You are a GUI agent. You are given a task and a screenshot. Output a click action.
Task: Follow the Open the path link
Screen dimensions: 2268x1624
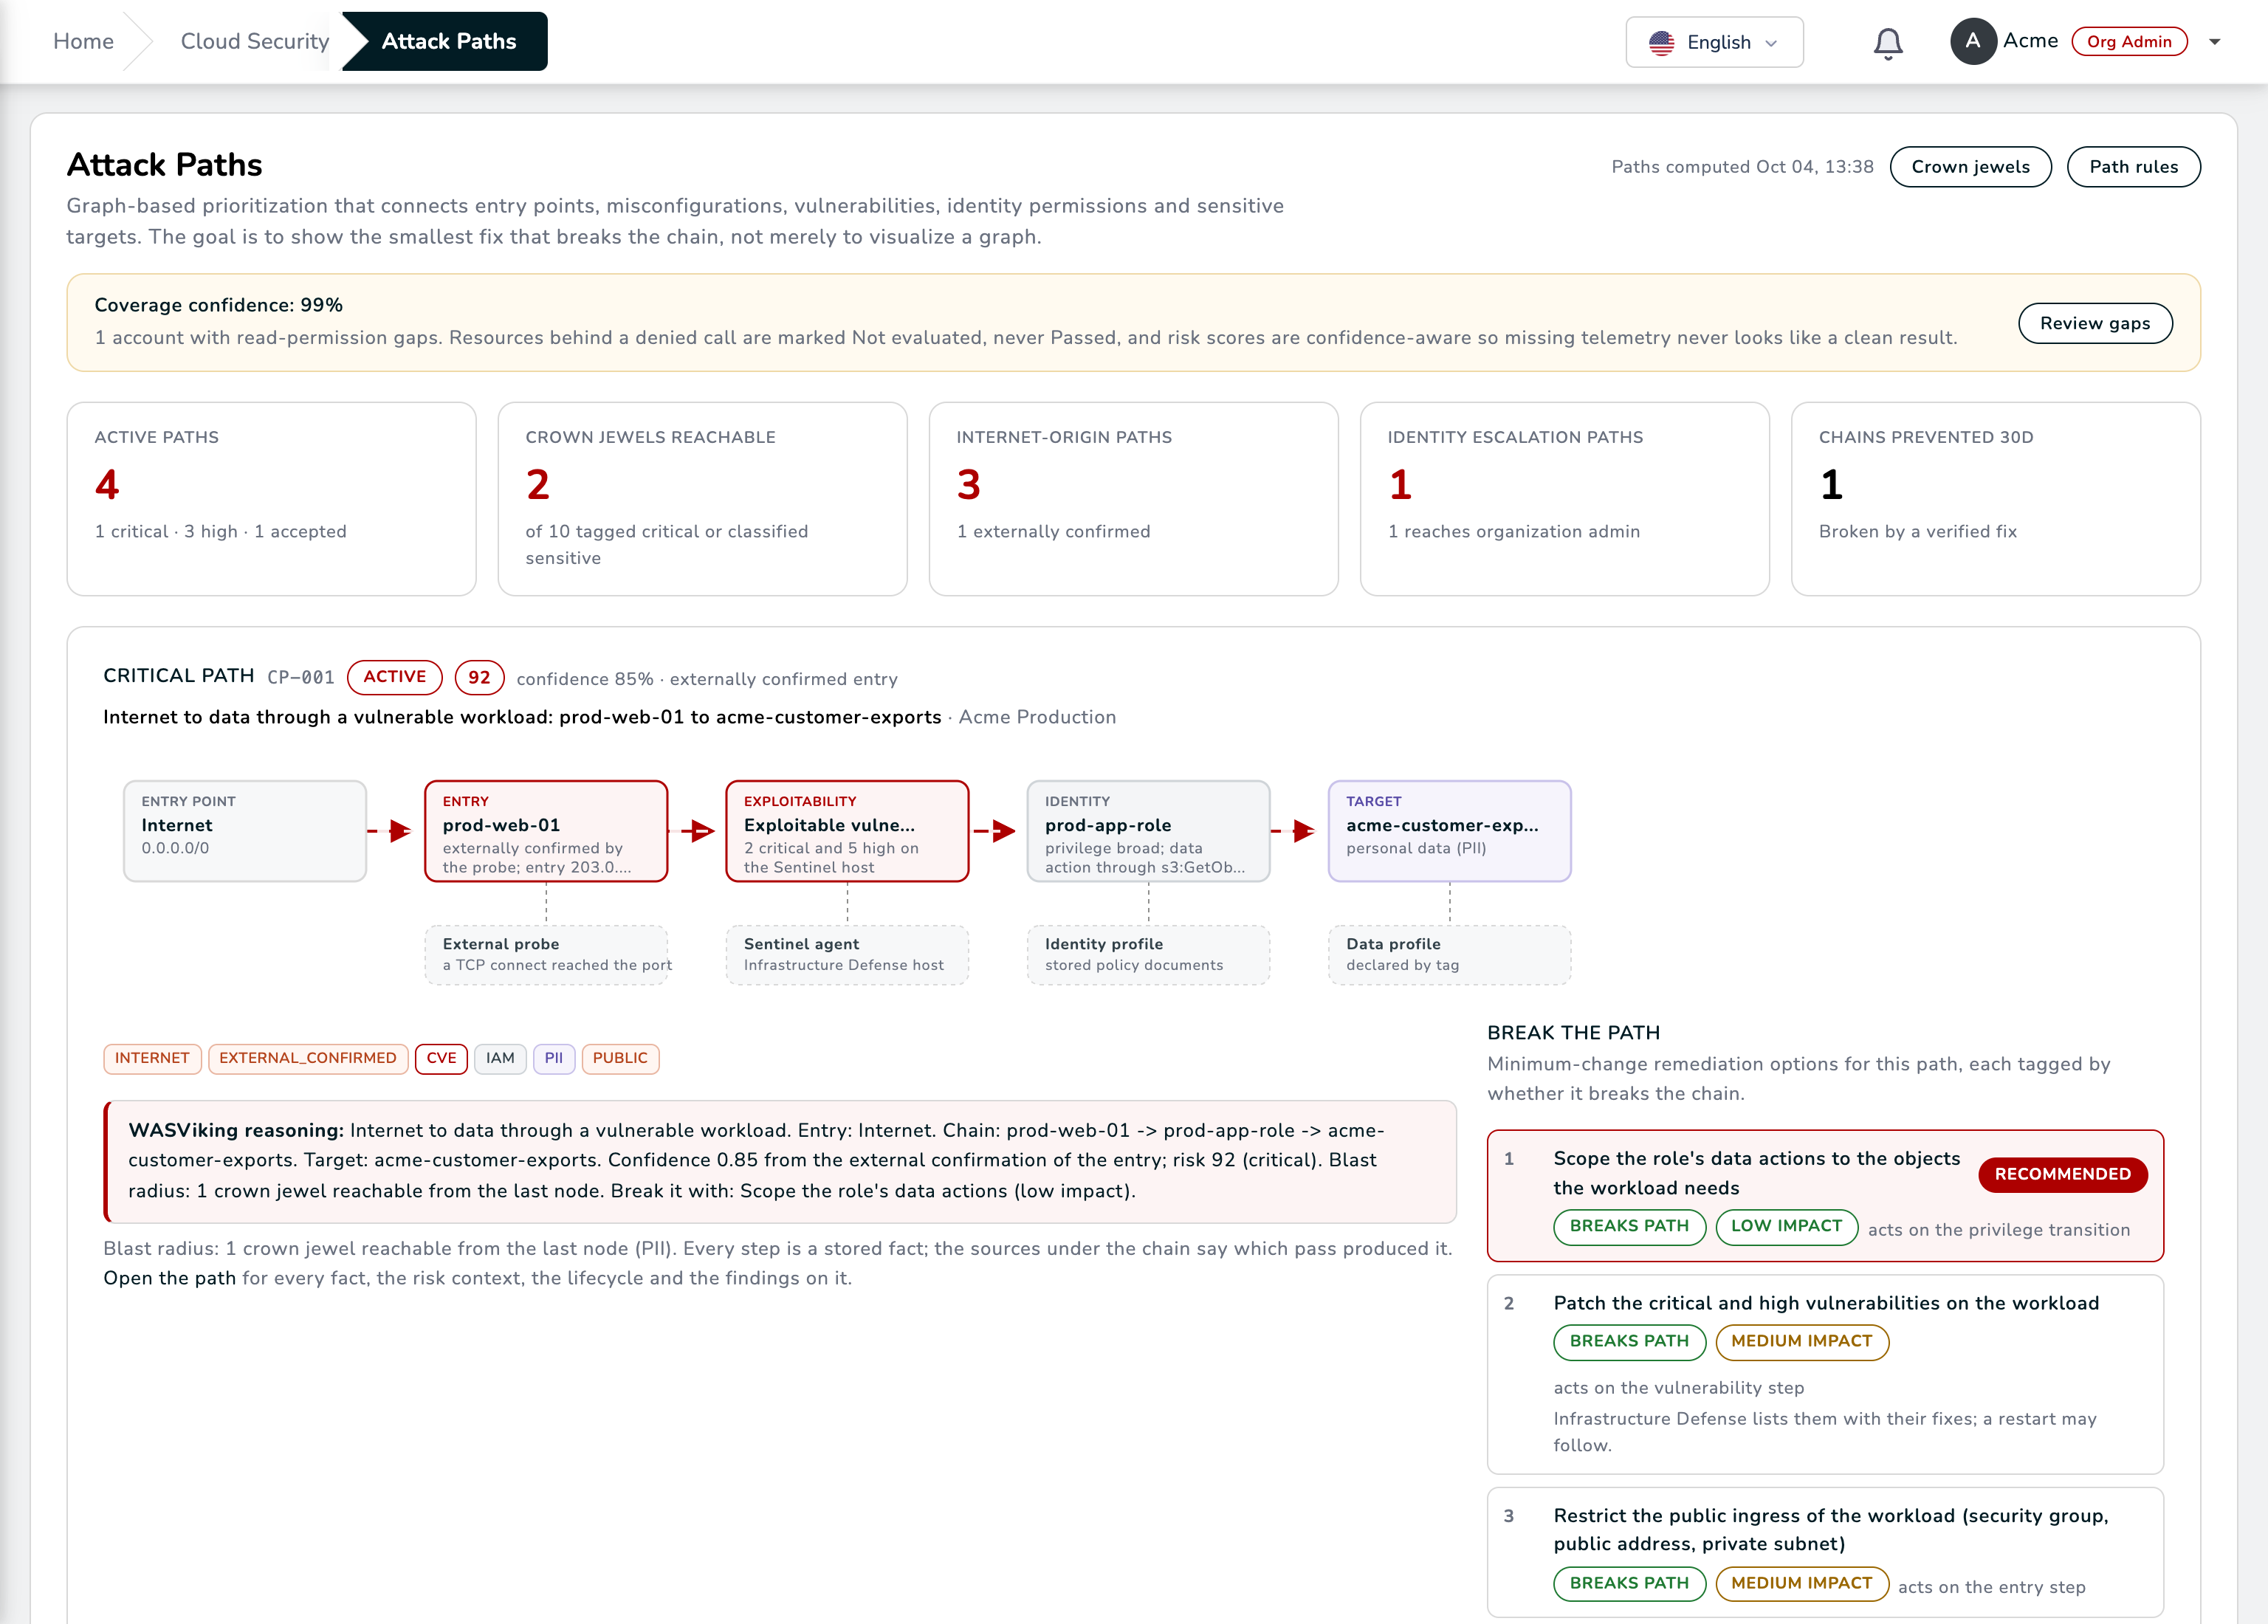169,1278
